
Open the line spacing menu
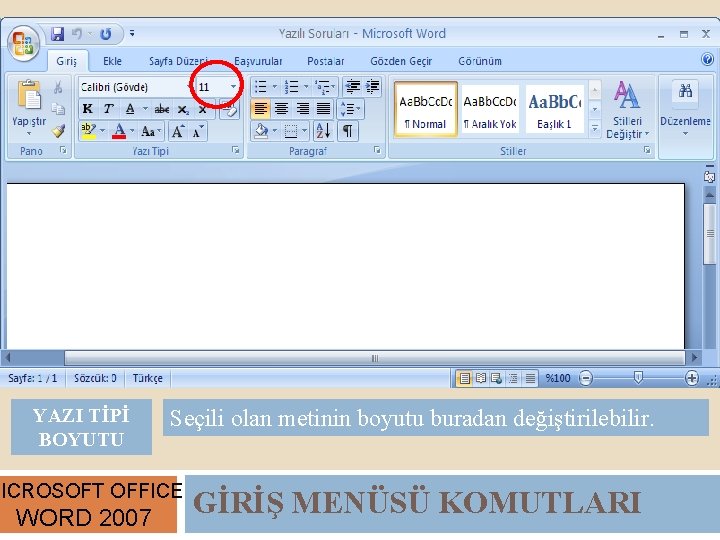point(350,109)
